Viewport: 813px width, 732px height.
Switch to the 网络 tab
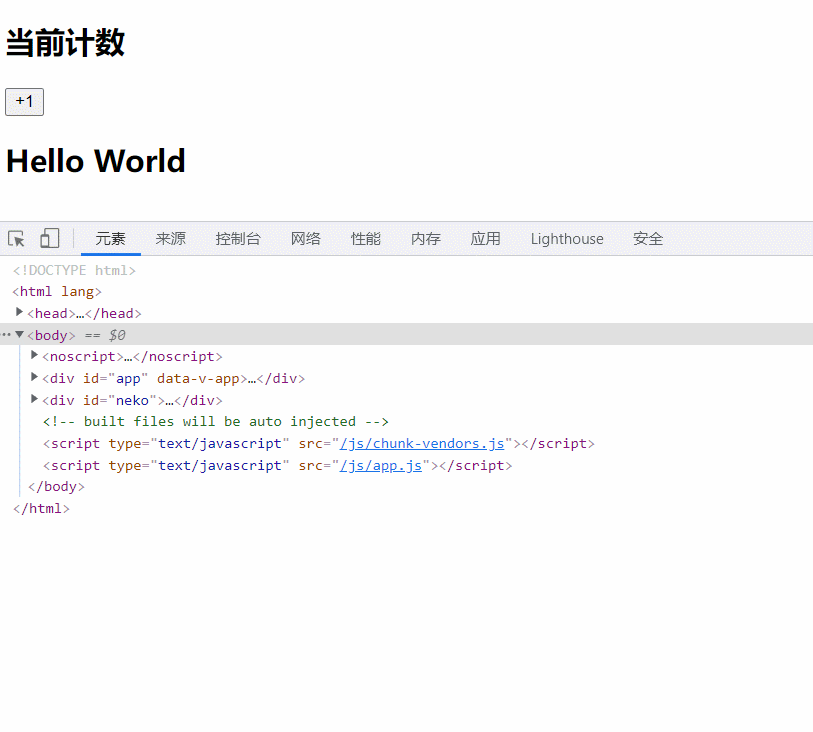(306, 239)
